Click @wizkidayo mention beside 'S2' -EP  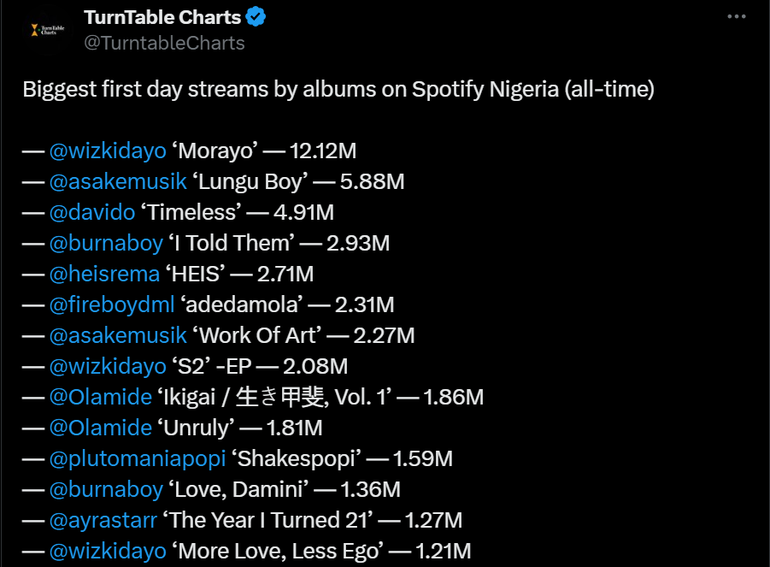coord(108,366)
